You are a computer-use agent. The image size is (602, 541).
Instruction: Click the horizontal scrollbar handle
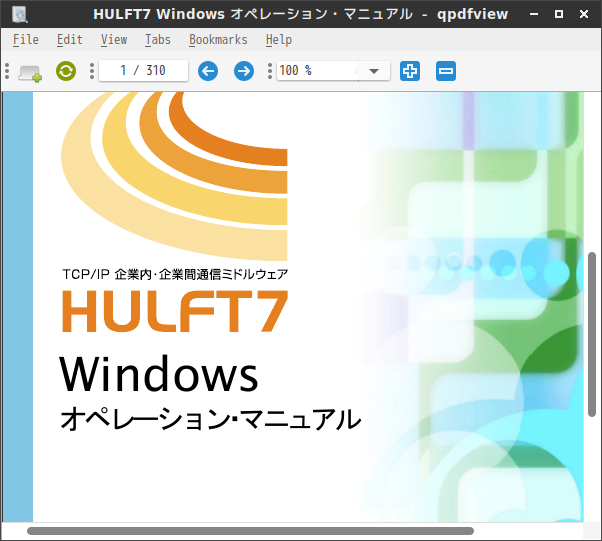coord(250,531)
